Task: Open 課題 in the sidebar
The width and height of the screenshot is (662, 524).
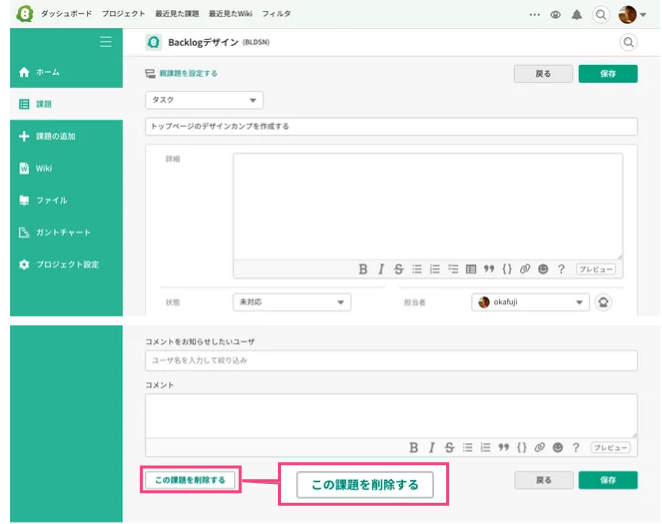Action: (x=66, y=104)
